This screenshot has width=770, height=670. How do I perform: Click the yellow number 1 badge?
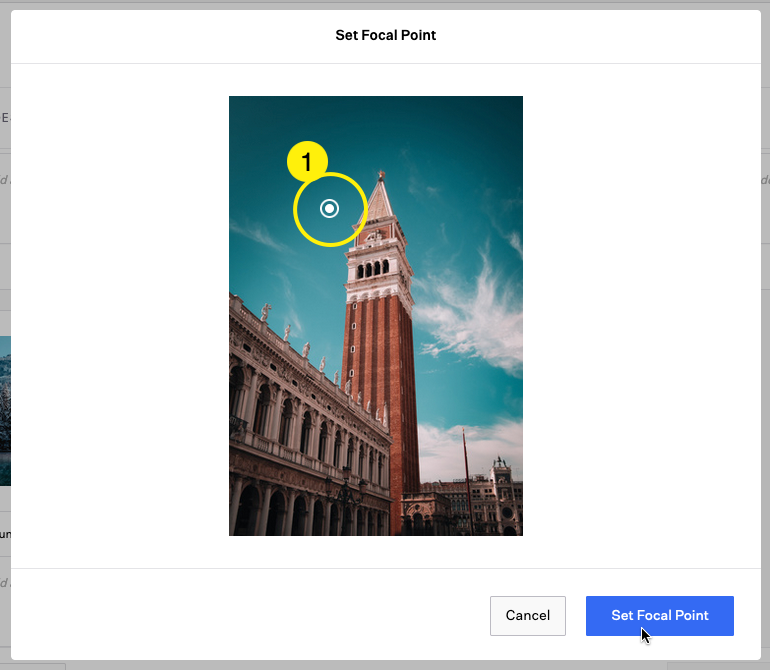click(x=307, y=162)
